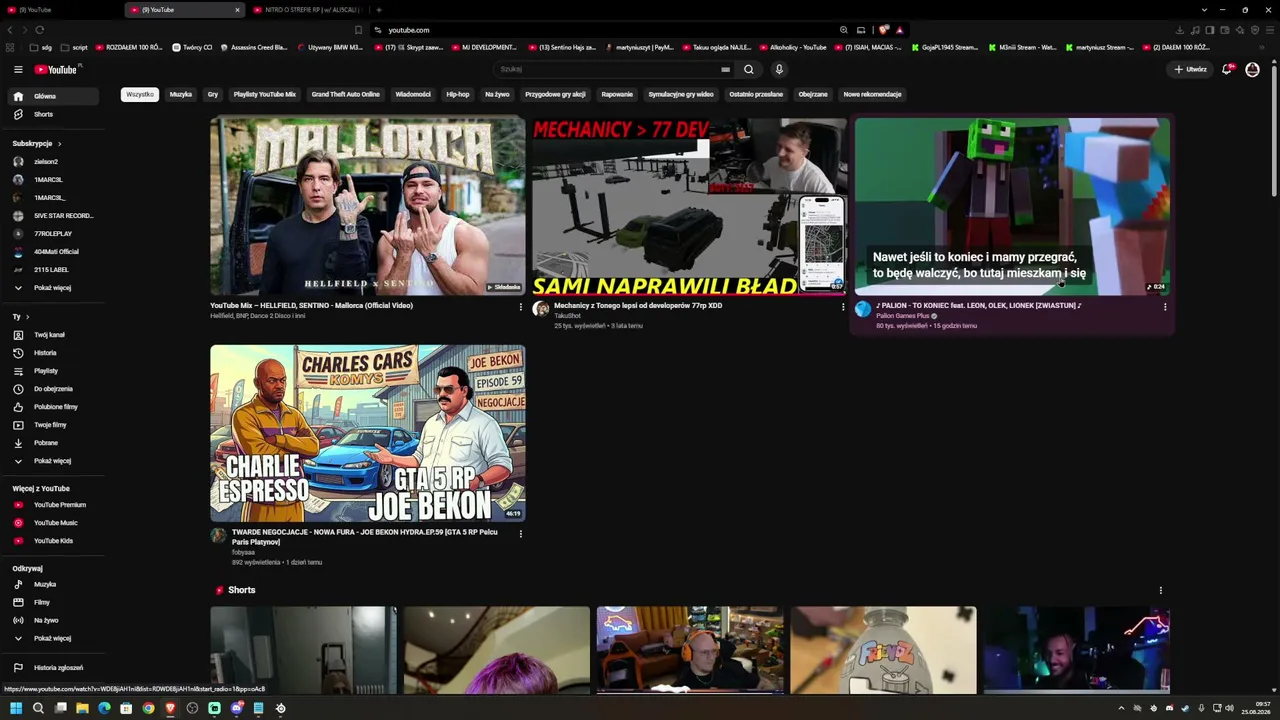Reload the page in the browser toolbar
Screen dimensions: 1280x720
(39, 30)
